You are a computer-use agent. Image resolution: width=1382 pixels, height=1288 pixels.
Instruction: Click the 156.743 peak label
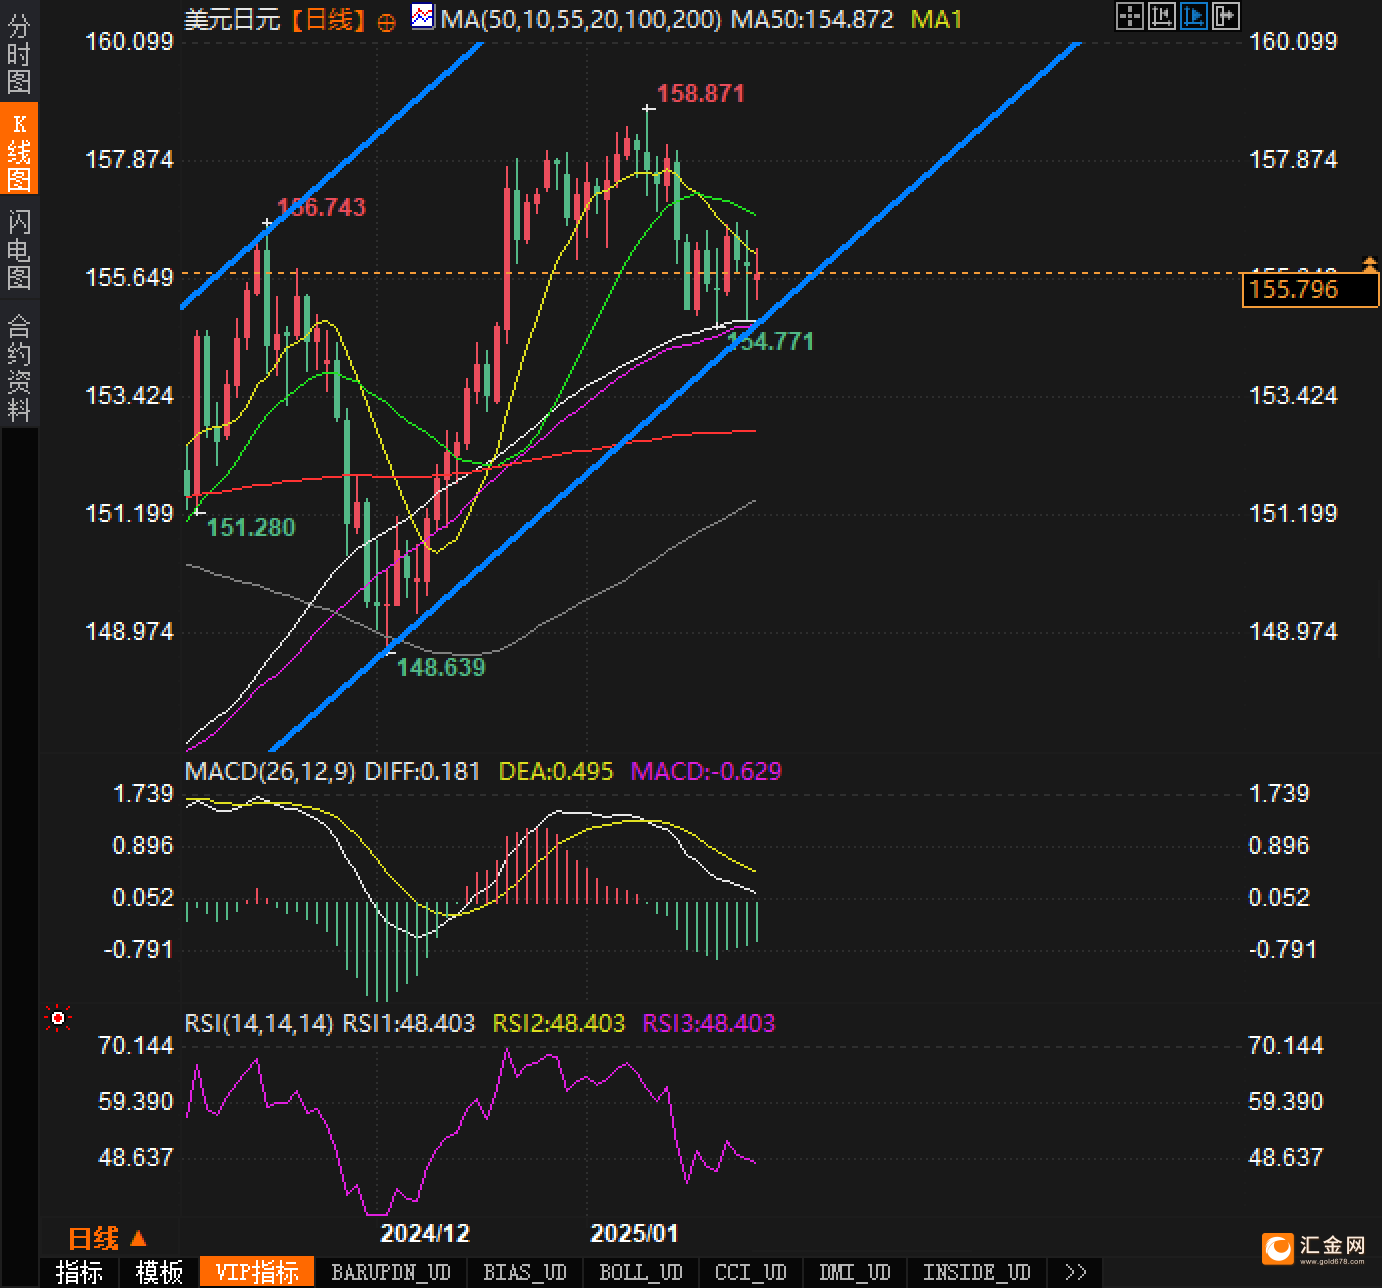click(x=322, y=208)
